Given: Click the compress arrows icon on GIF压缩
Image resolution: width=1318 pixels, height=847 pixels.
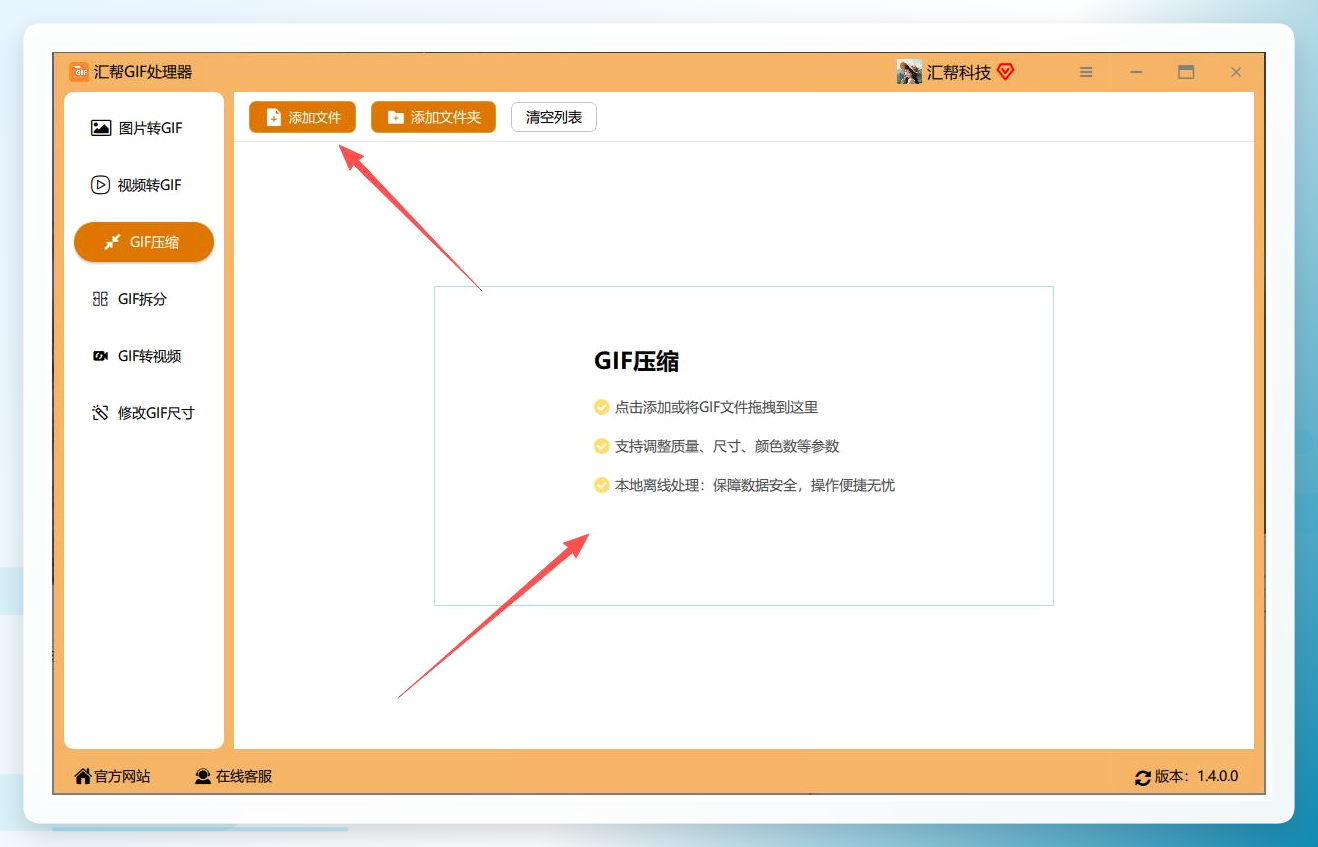Looking at the screenshot, I should coord(112,242).
